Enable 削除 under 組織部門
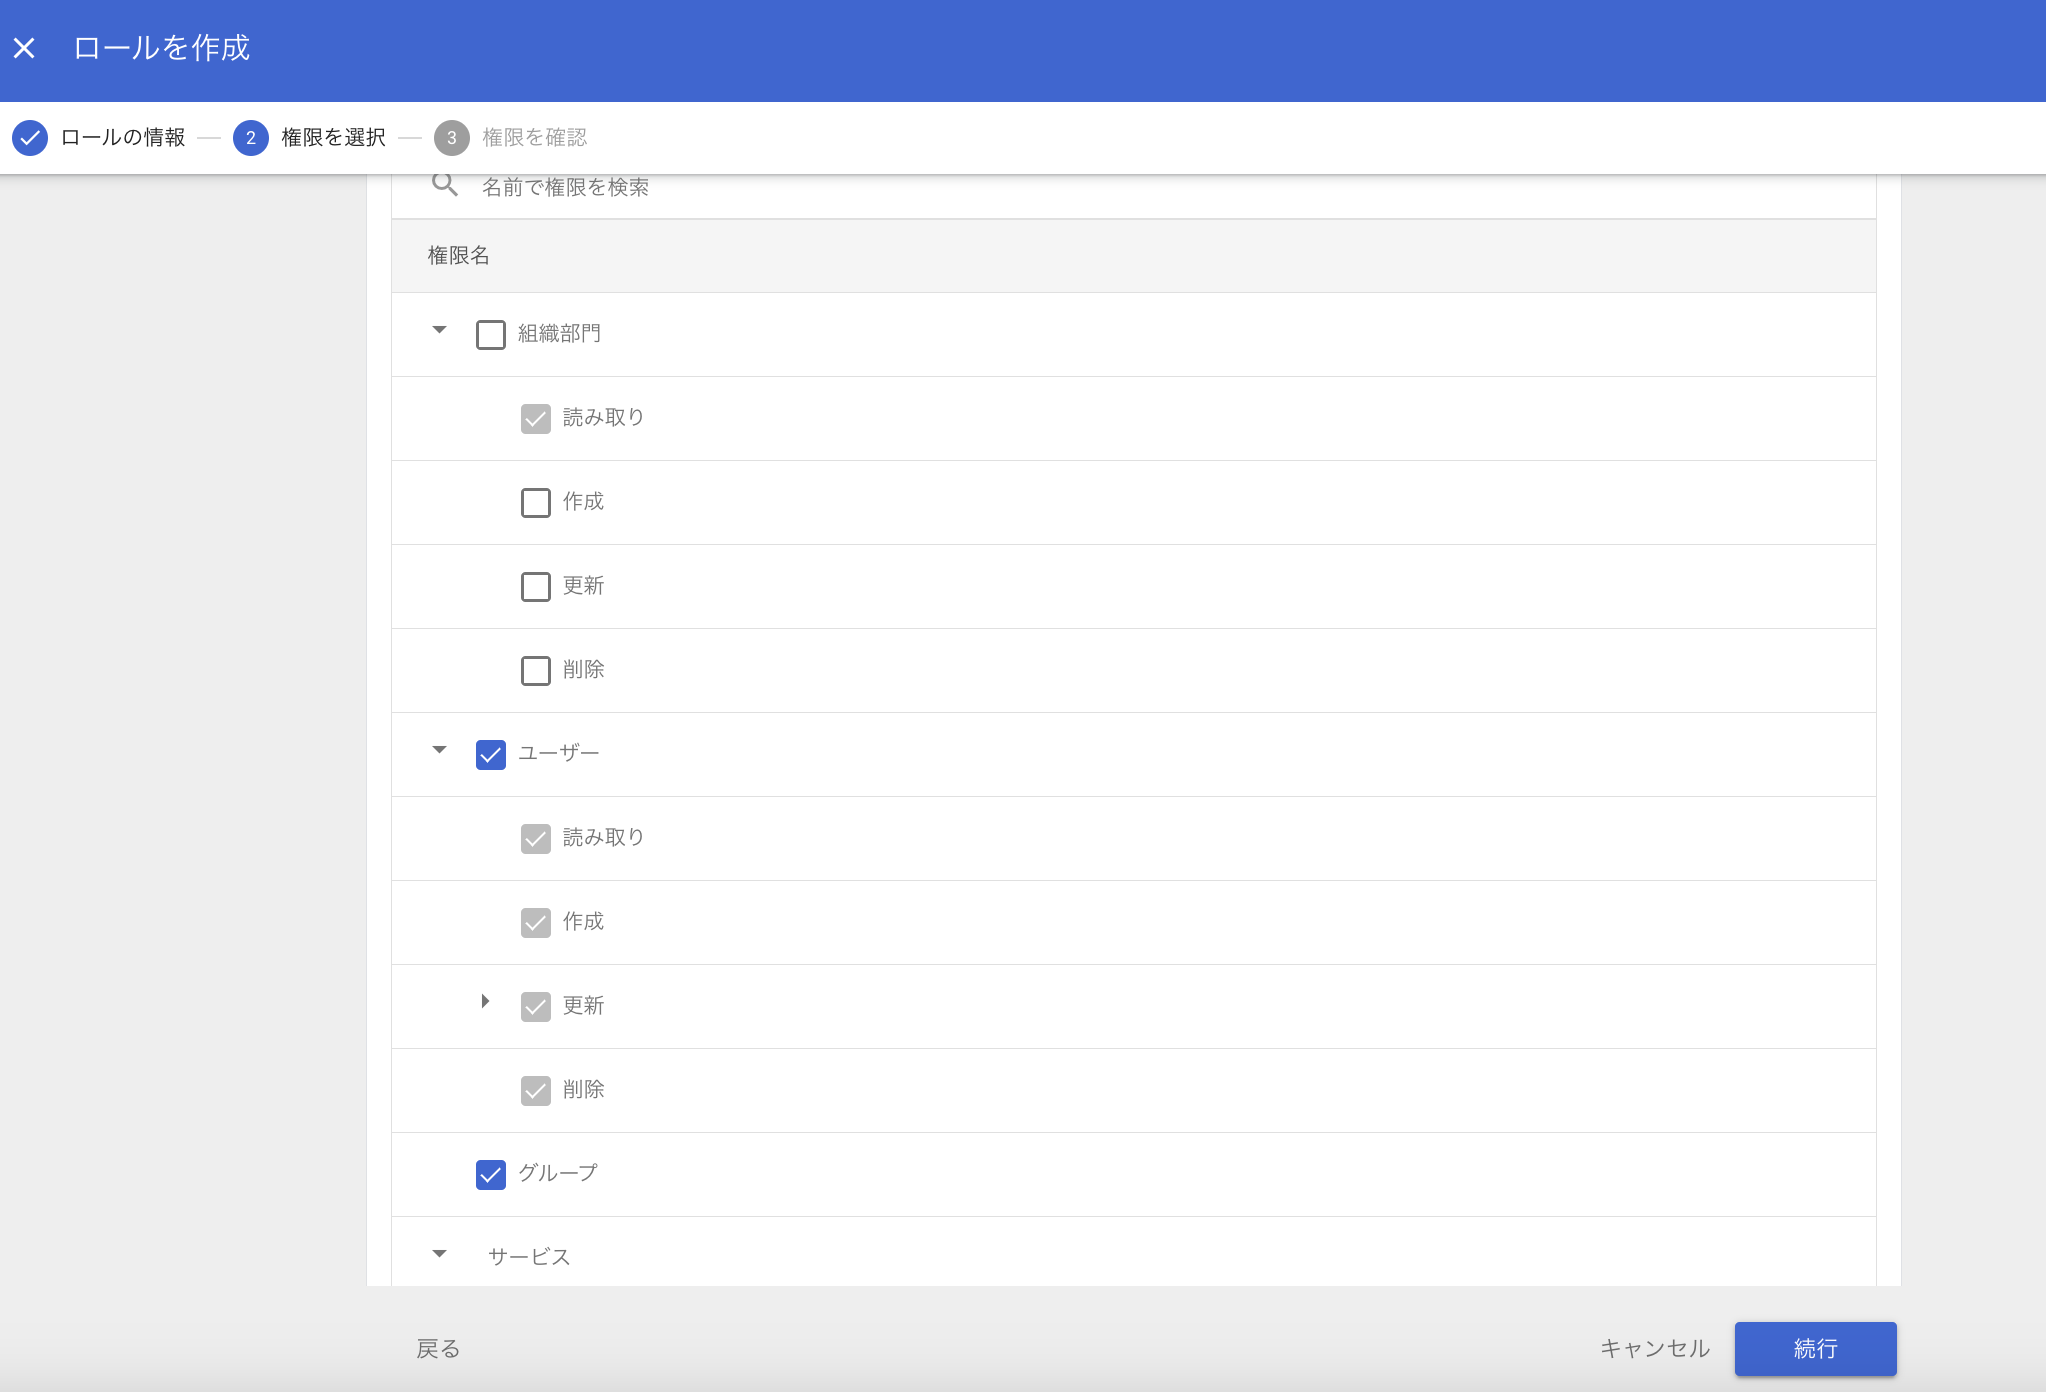2046x1392 pixels. (x=535, y=670)
